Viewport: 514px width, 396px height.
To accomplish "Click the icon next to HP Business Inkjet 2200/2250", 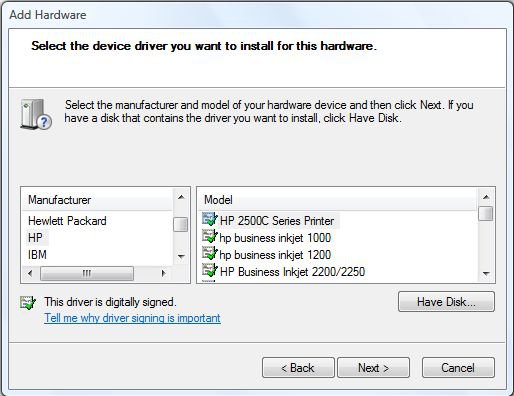I will pyautogui.click(x=210, y=271).
